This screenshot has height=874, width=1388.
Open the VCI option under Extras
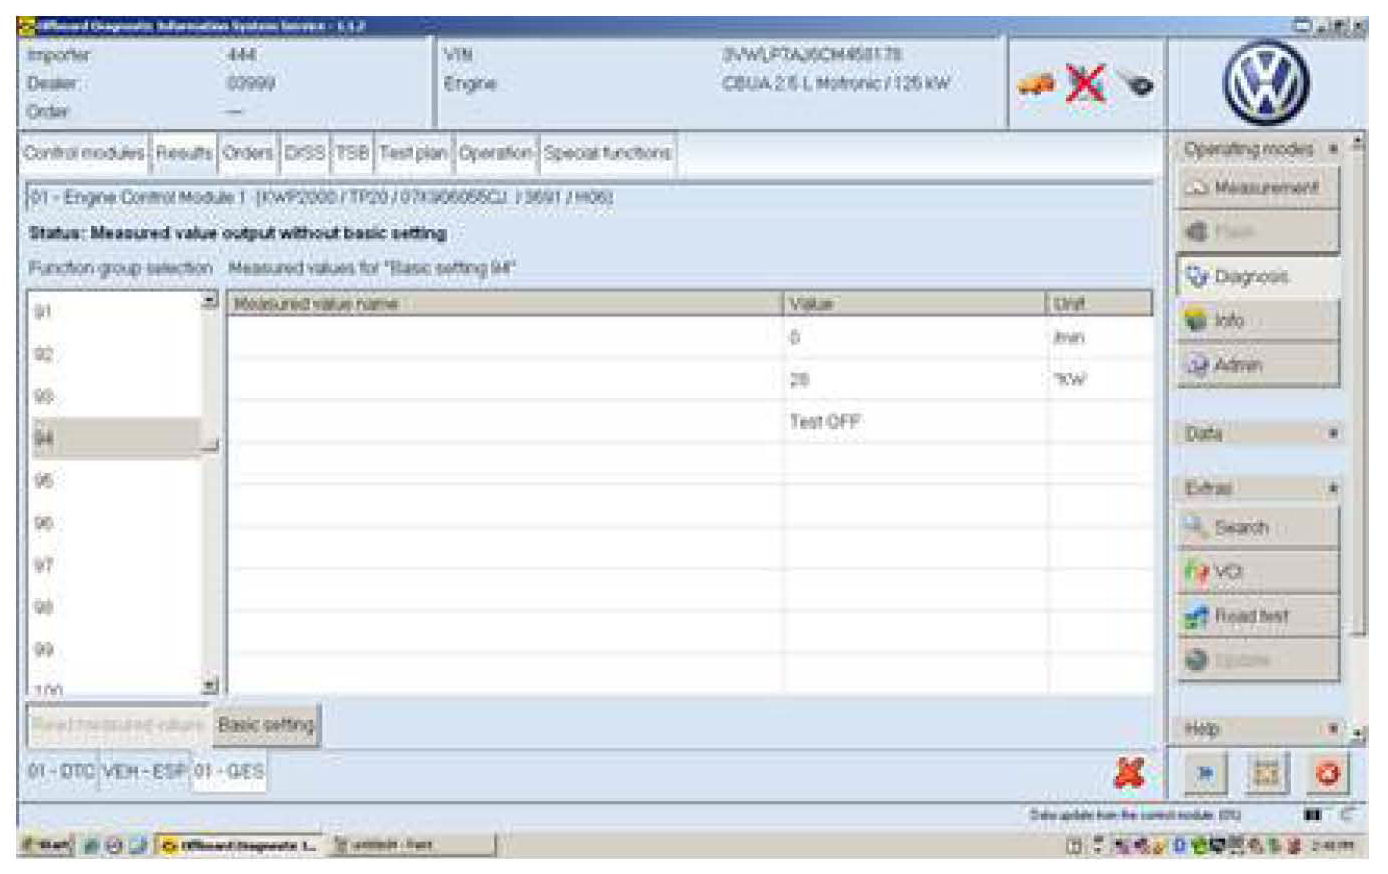[x=1257, y=572]
